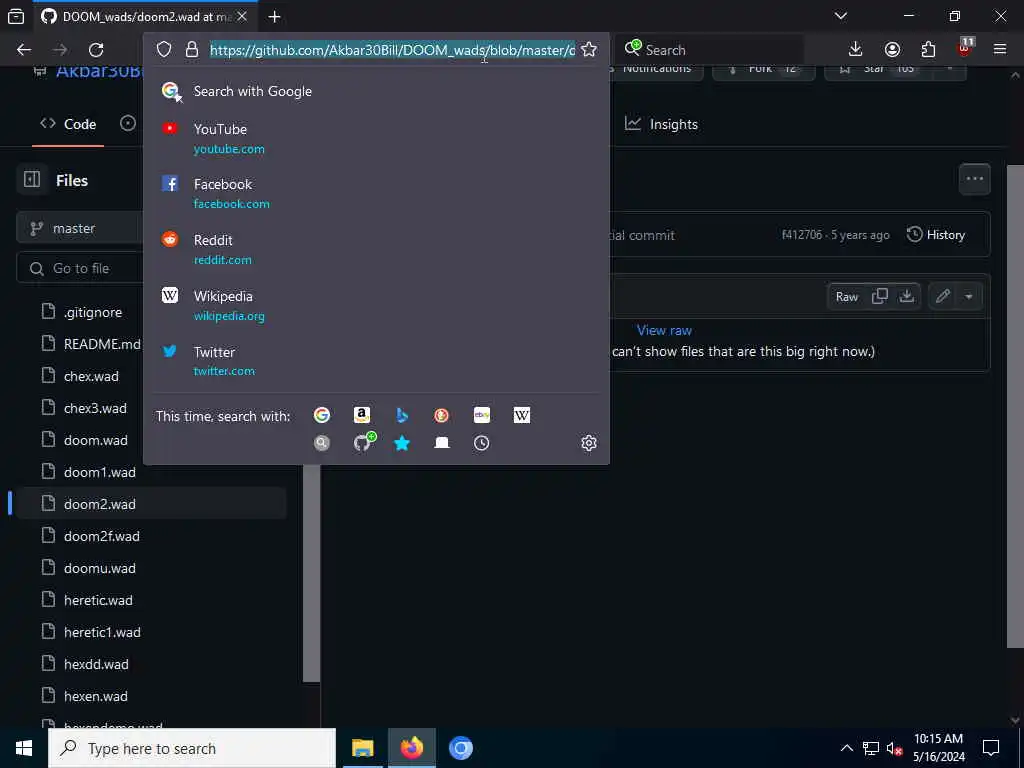Viewport: 1024px width, 768px height.
Task: Add GitHub search engine from one-off row
Action: 364,442
